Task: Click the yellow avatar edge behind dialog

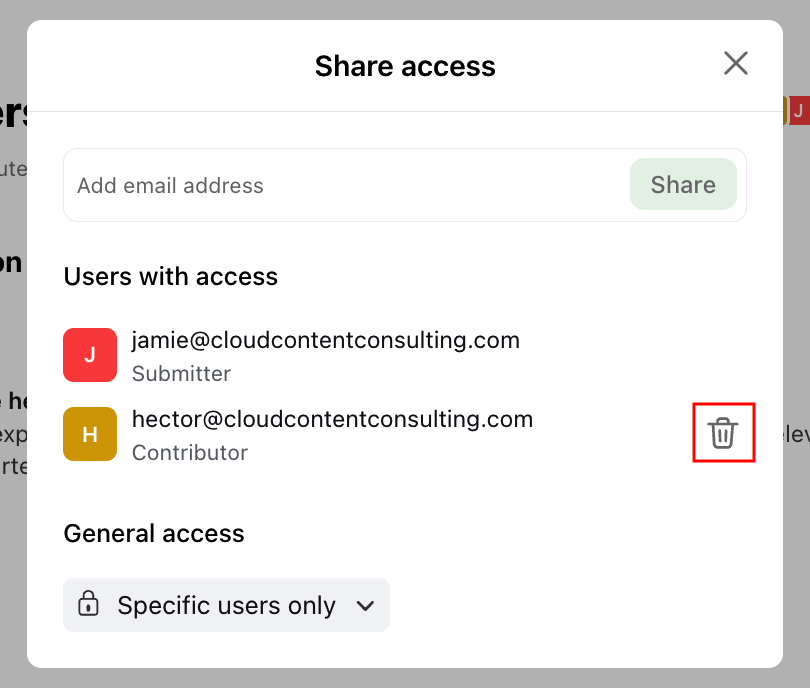Action: click(x=785, y=110)
